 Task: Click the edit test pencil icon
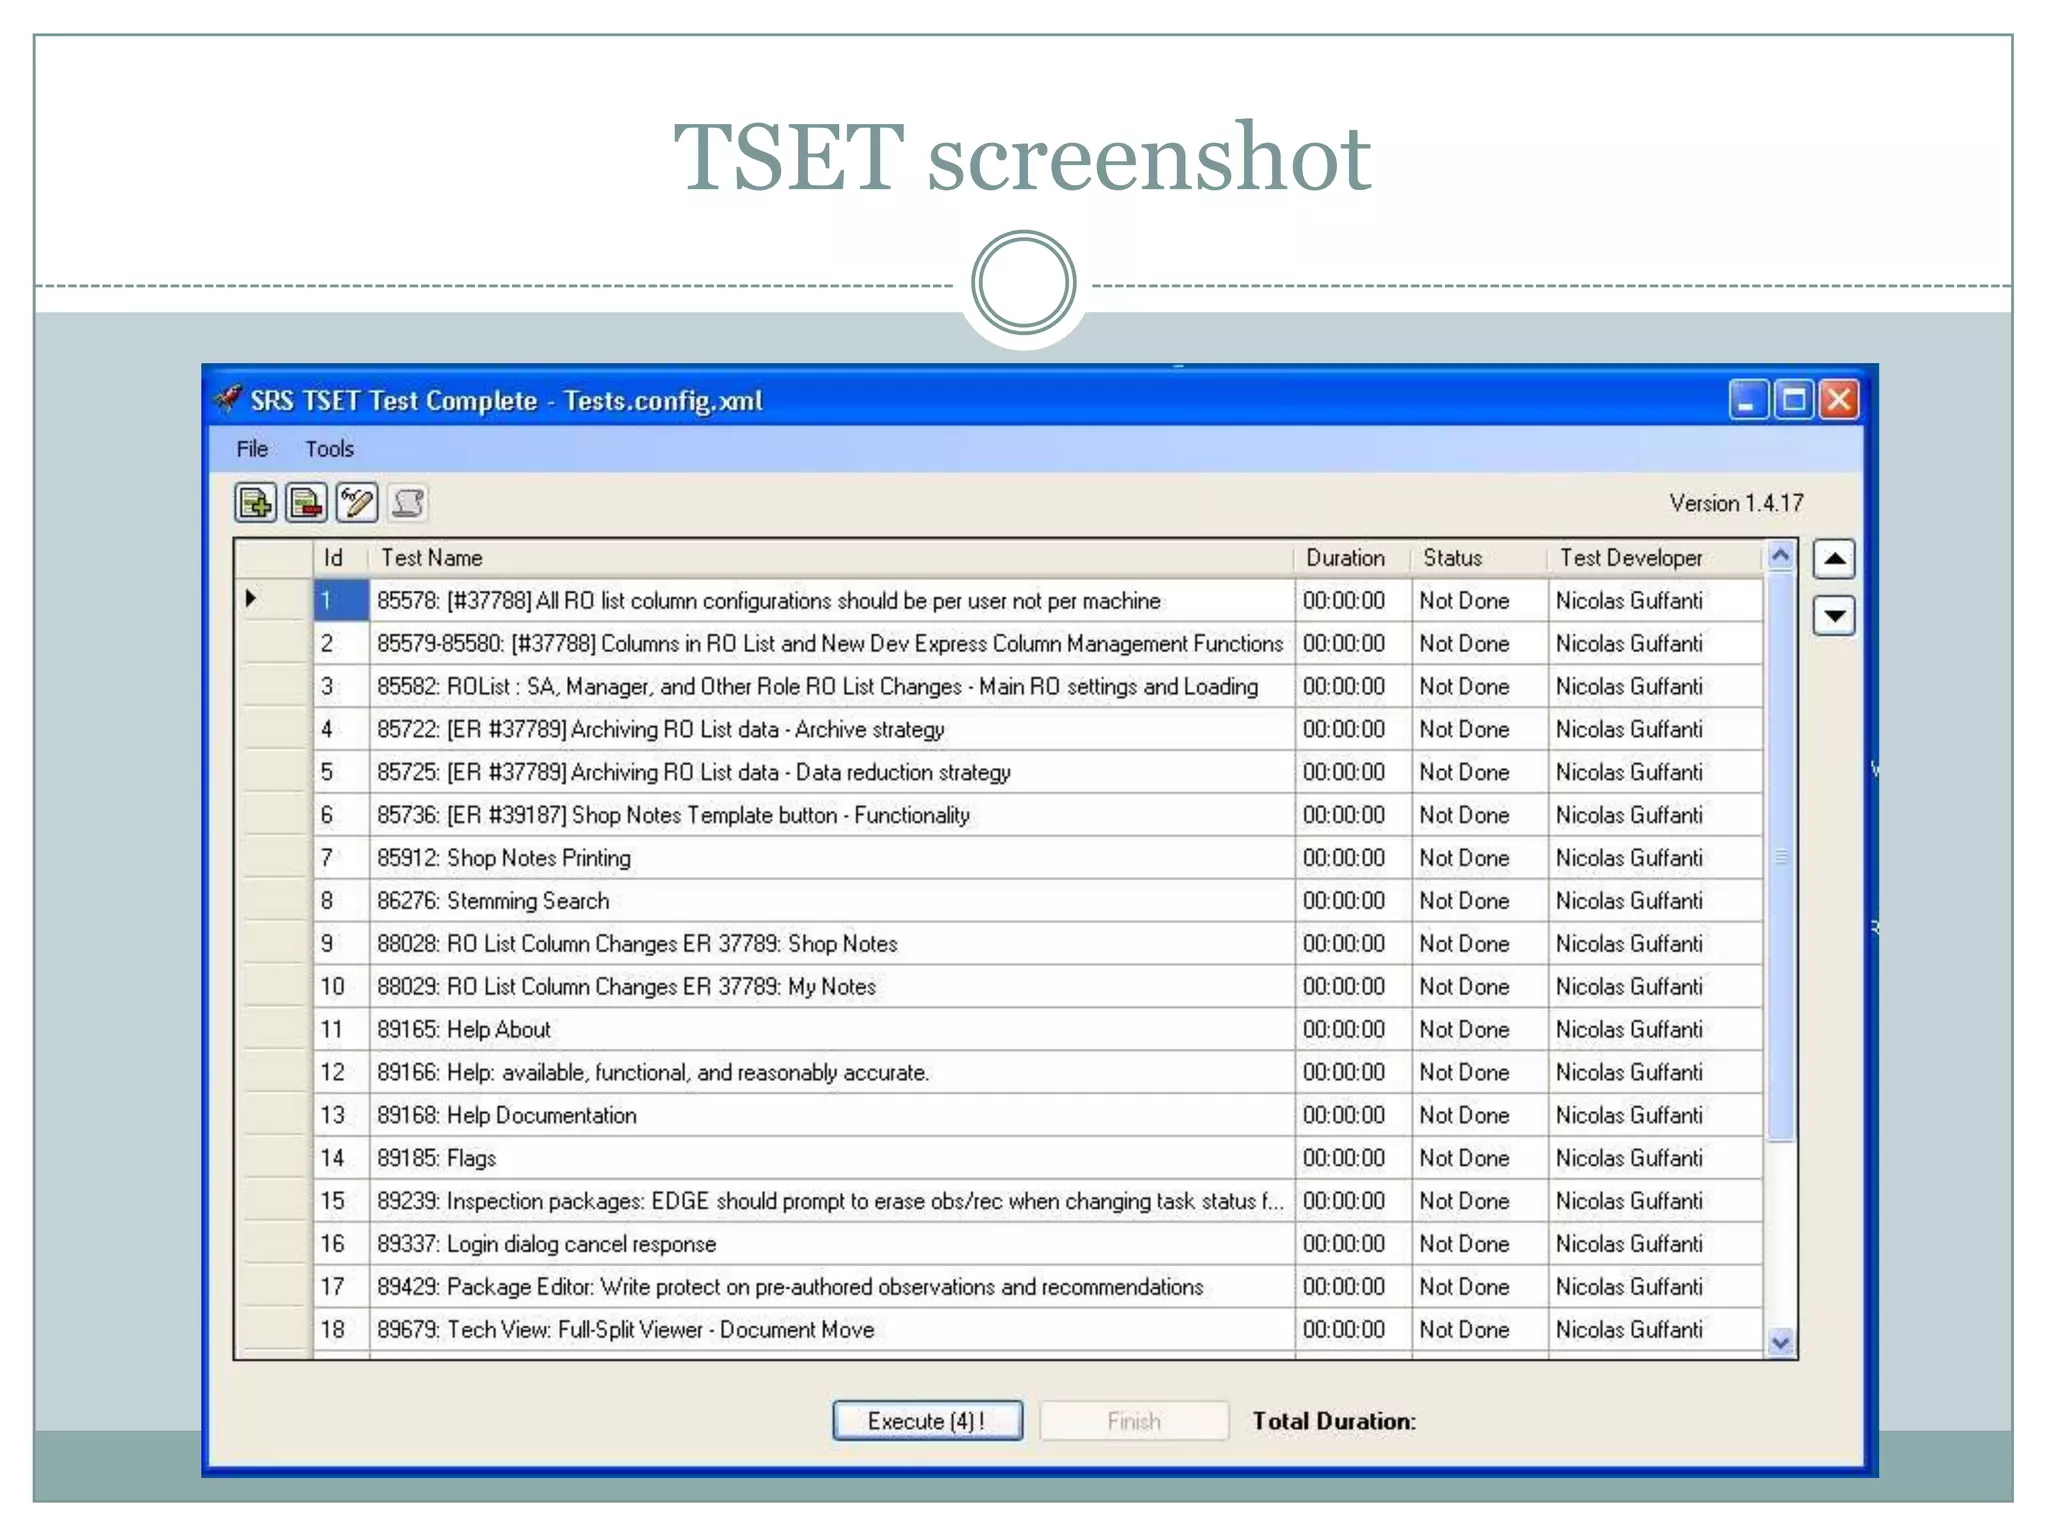(357, 502)
